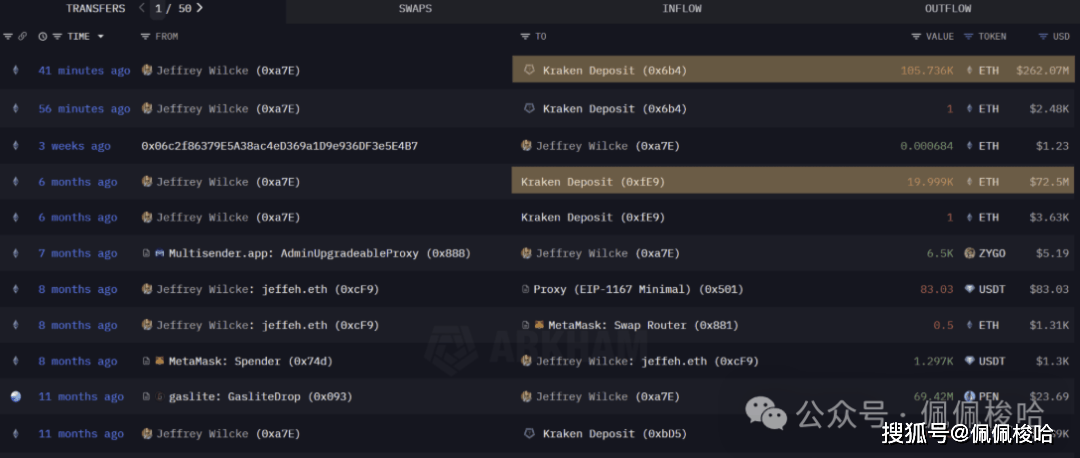Filter by TOKEN column

pyautogui.click(x=968, y=37)
